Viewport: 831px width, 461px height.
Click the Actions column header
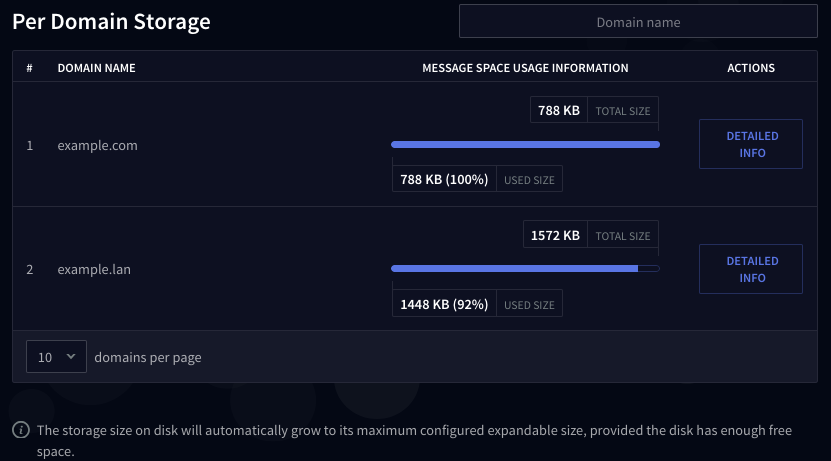coord(751,68)
